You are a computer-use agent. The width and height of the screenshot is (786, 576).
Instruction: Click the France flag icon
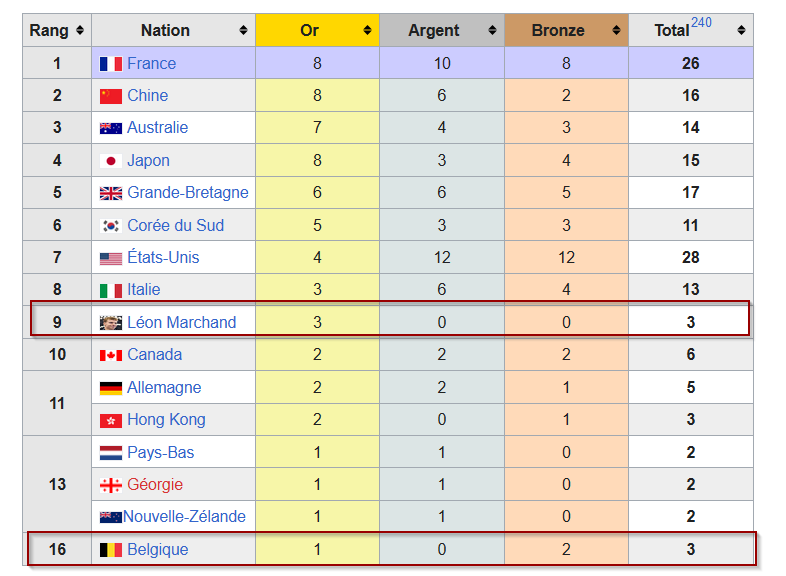pos(111,64)
